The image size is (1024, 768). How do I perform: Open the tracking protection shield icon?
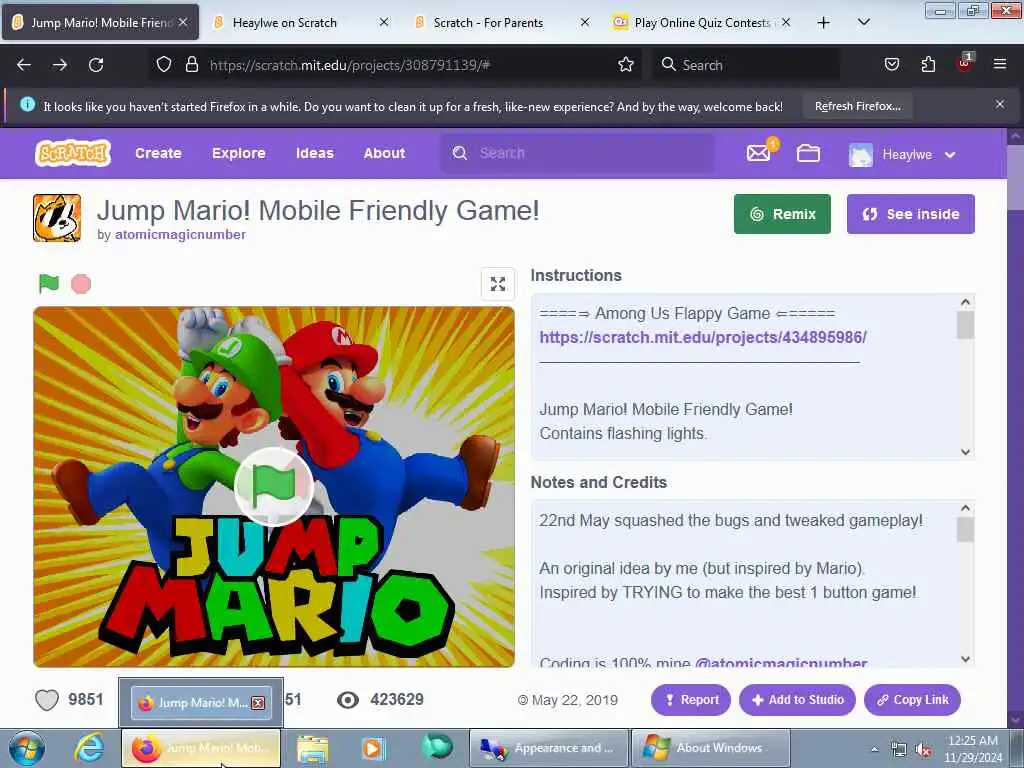coord(164,64)
